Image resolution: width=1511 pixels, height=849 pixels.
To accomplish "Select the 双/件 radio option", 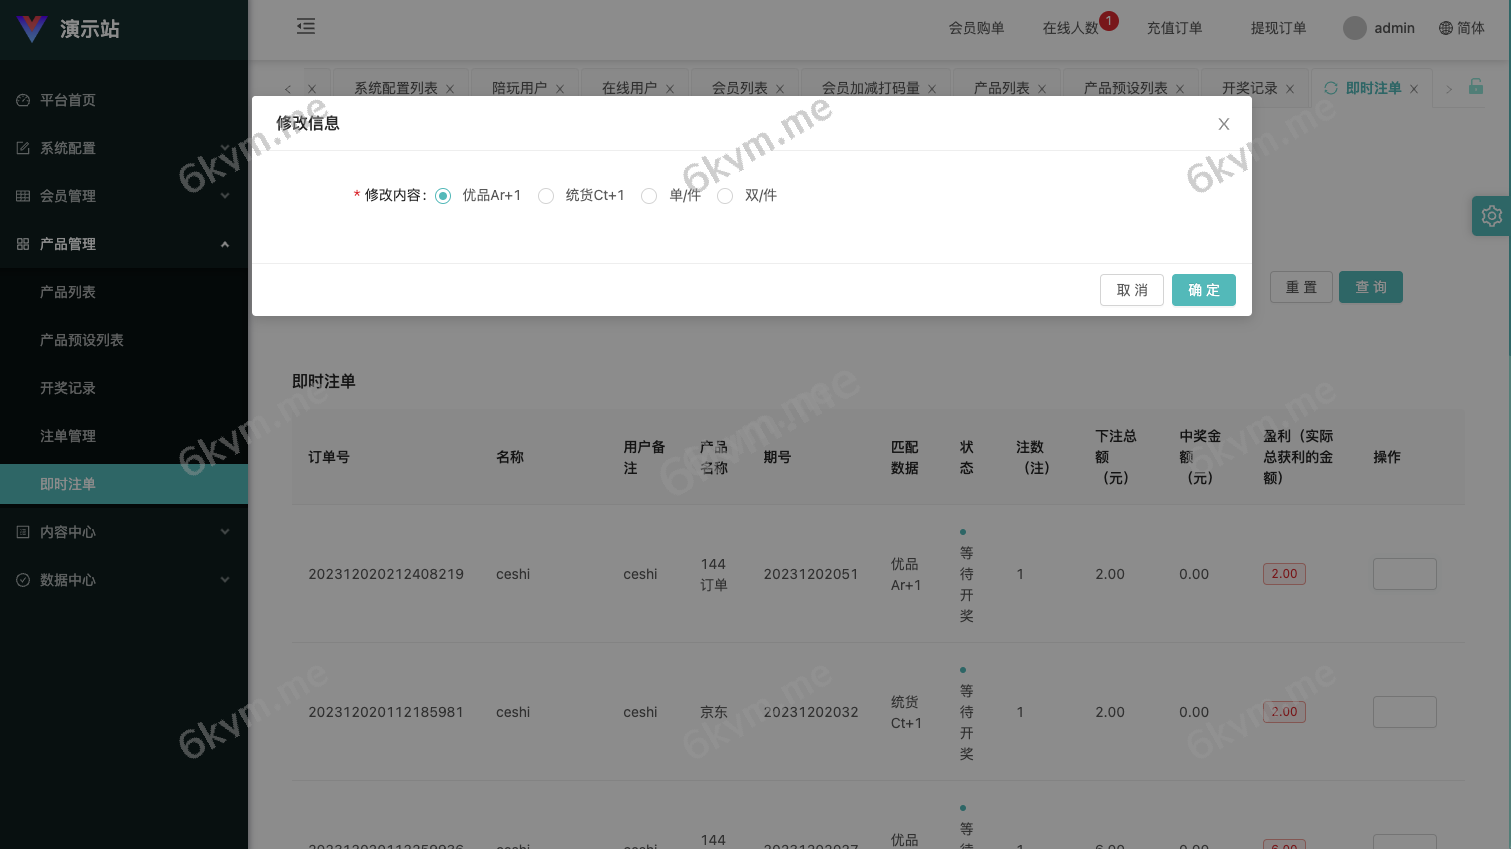I will (725, 196).
